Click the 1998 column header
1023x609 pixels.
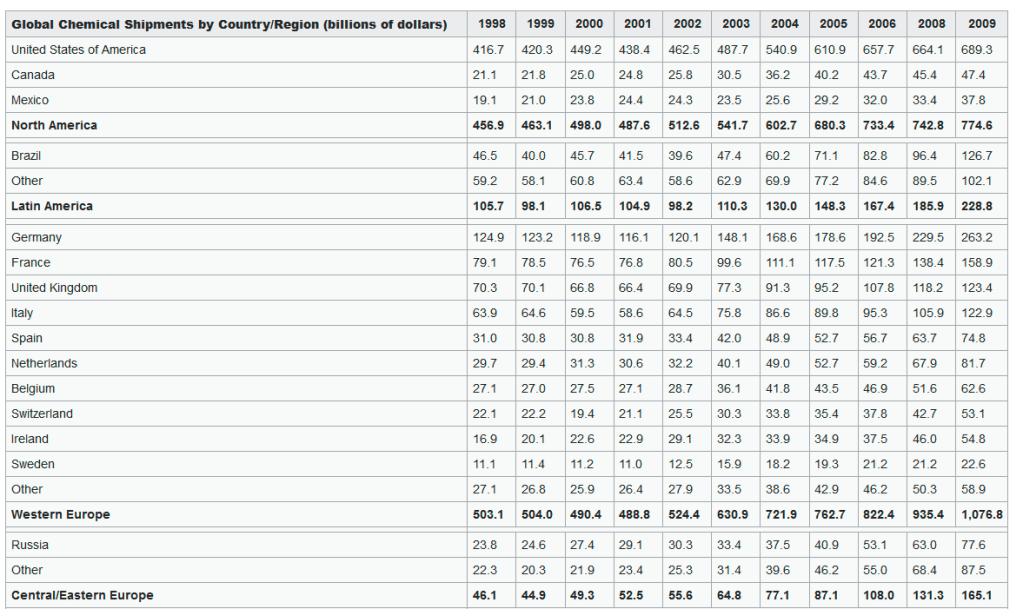[x=490, y=24]
